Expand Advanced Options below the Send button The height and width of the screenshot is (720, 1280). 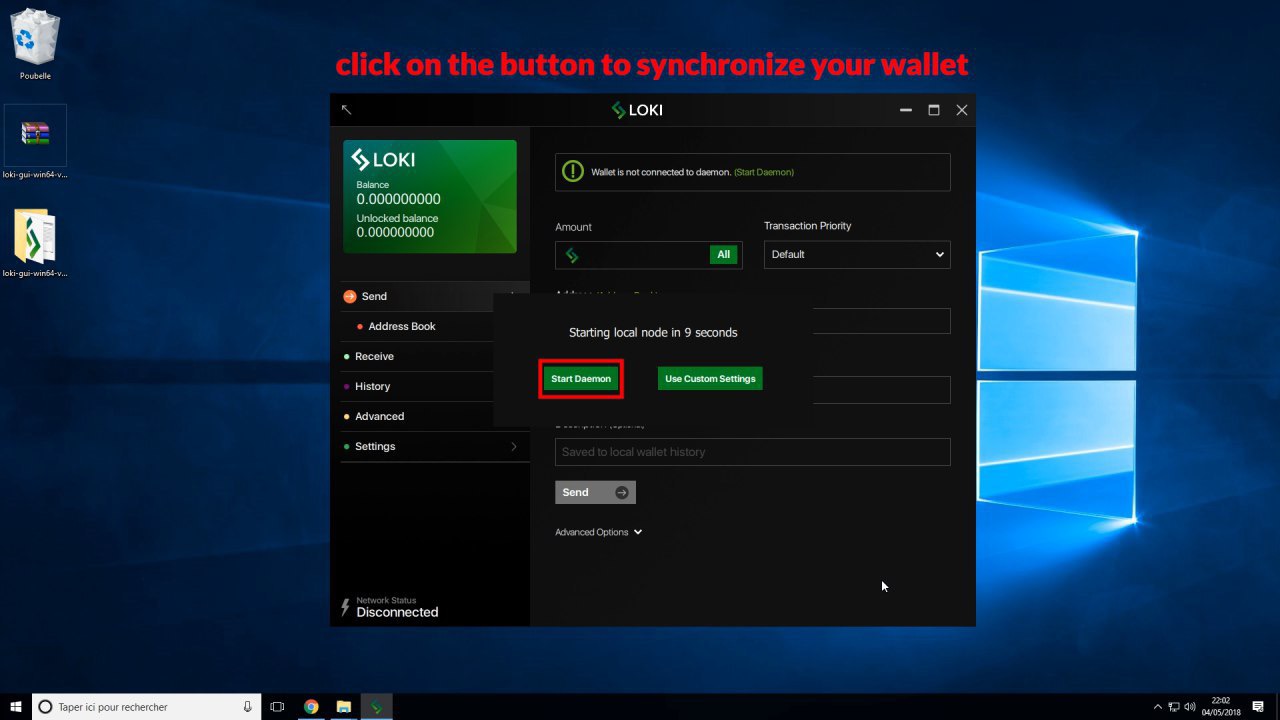tap(598, 532)
